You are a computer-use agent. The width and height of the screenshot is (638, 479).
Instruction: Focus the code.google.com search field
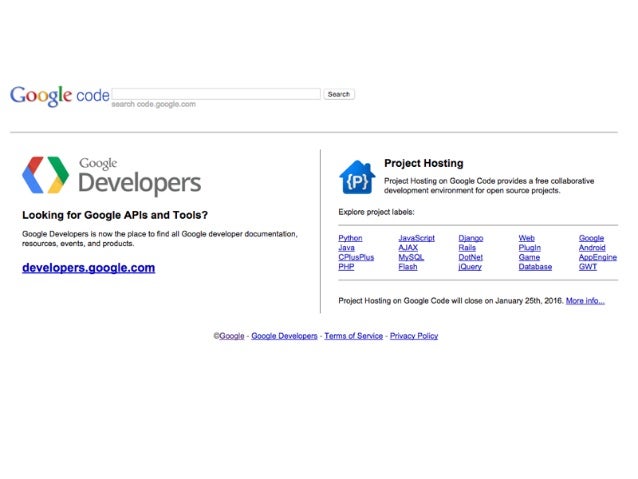click(x=216, y=94)
